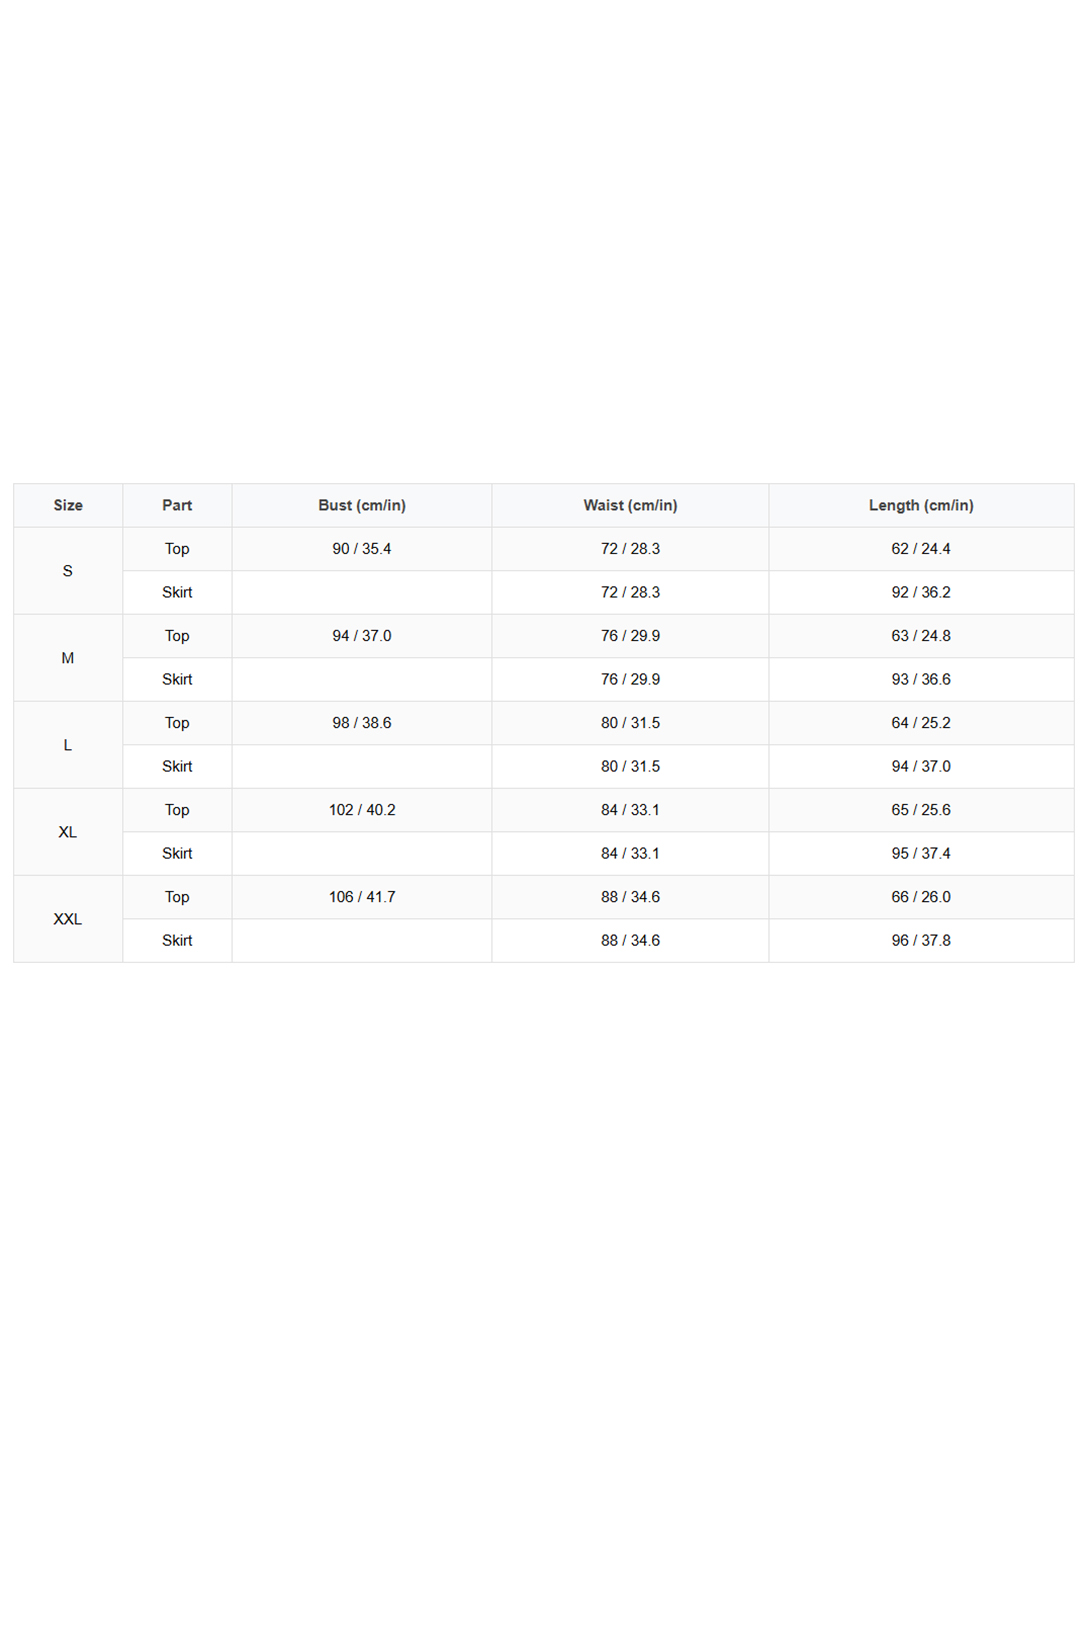Select the M size cell
Screen dimensions: 1088x1632
click(x=68, y=658)
